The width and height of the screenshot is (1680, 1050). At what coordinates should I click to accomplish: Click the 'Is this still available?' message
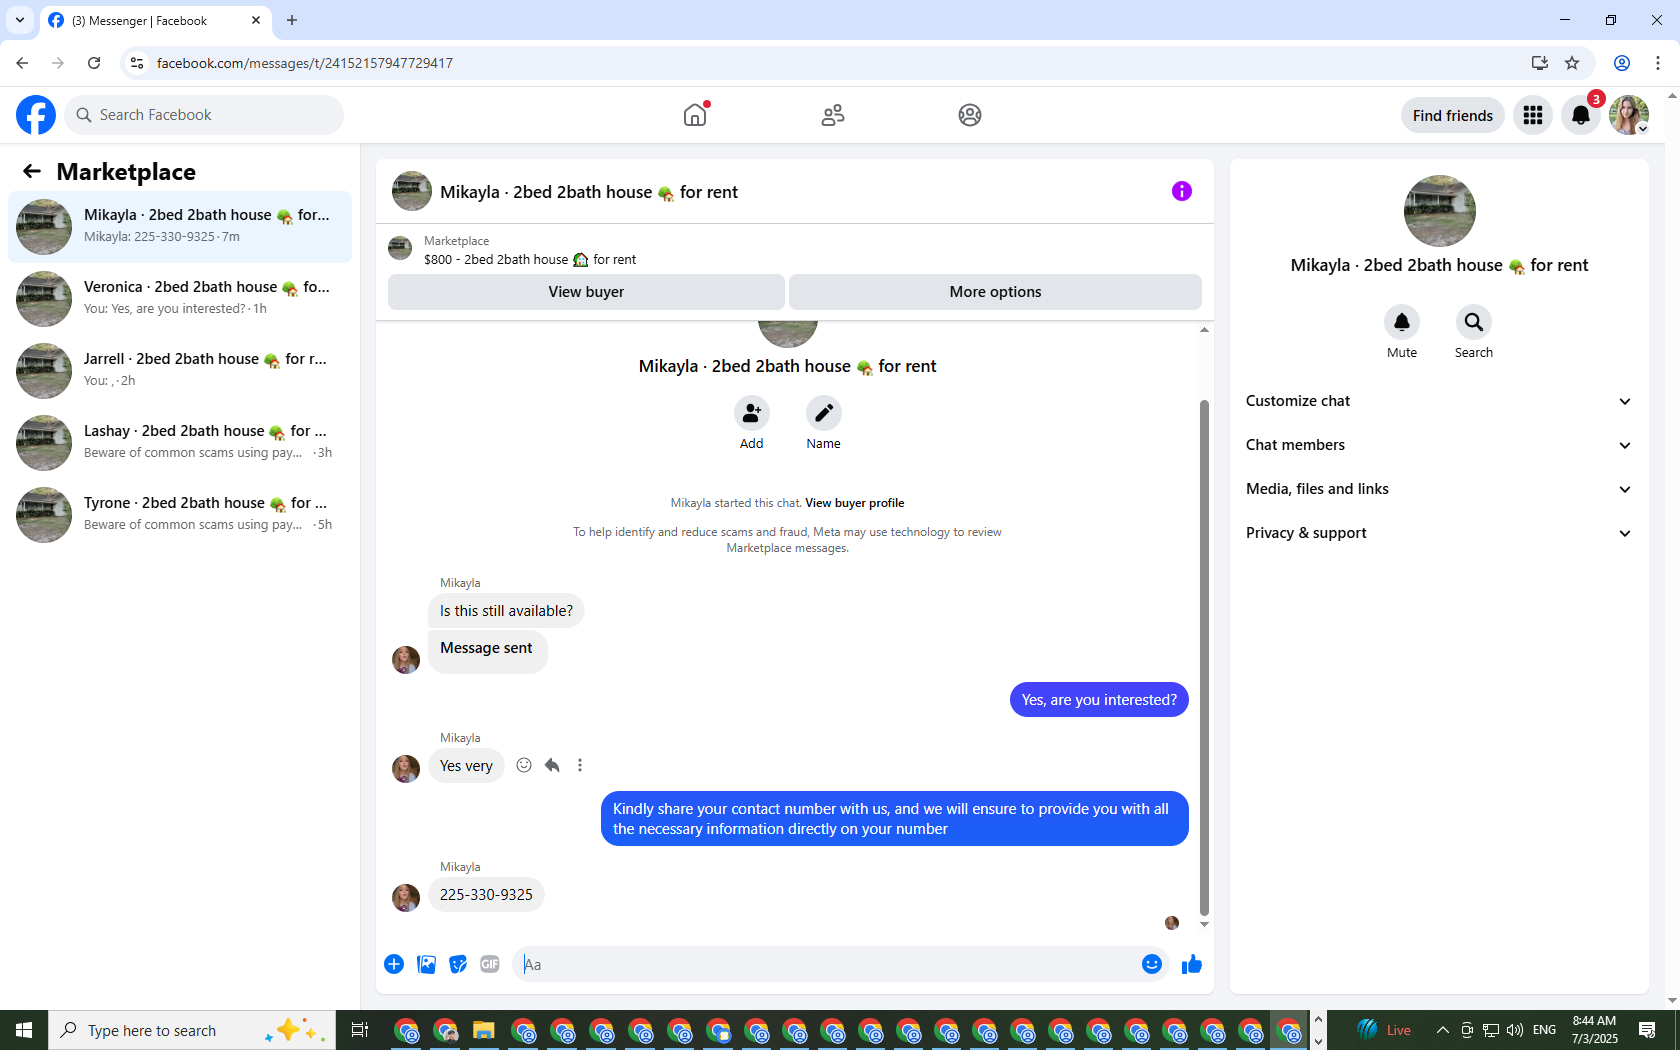(506, 611)
